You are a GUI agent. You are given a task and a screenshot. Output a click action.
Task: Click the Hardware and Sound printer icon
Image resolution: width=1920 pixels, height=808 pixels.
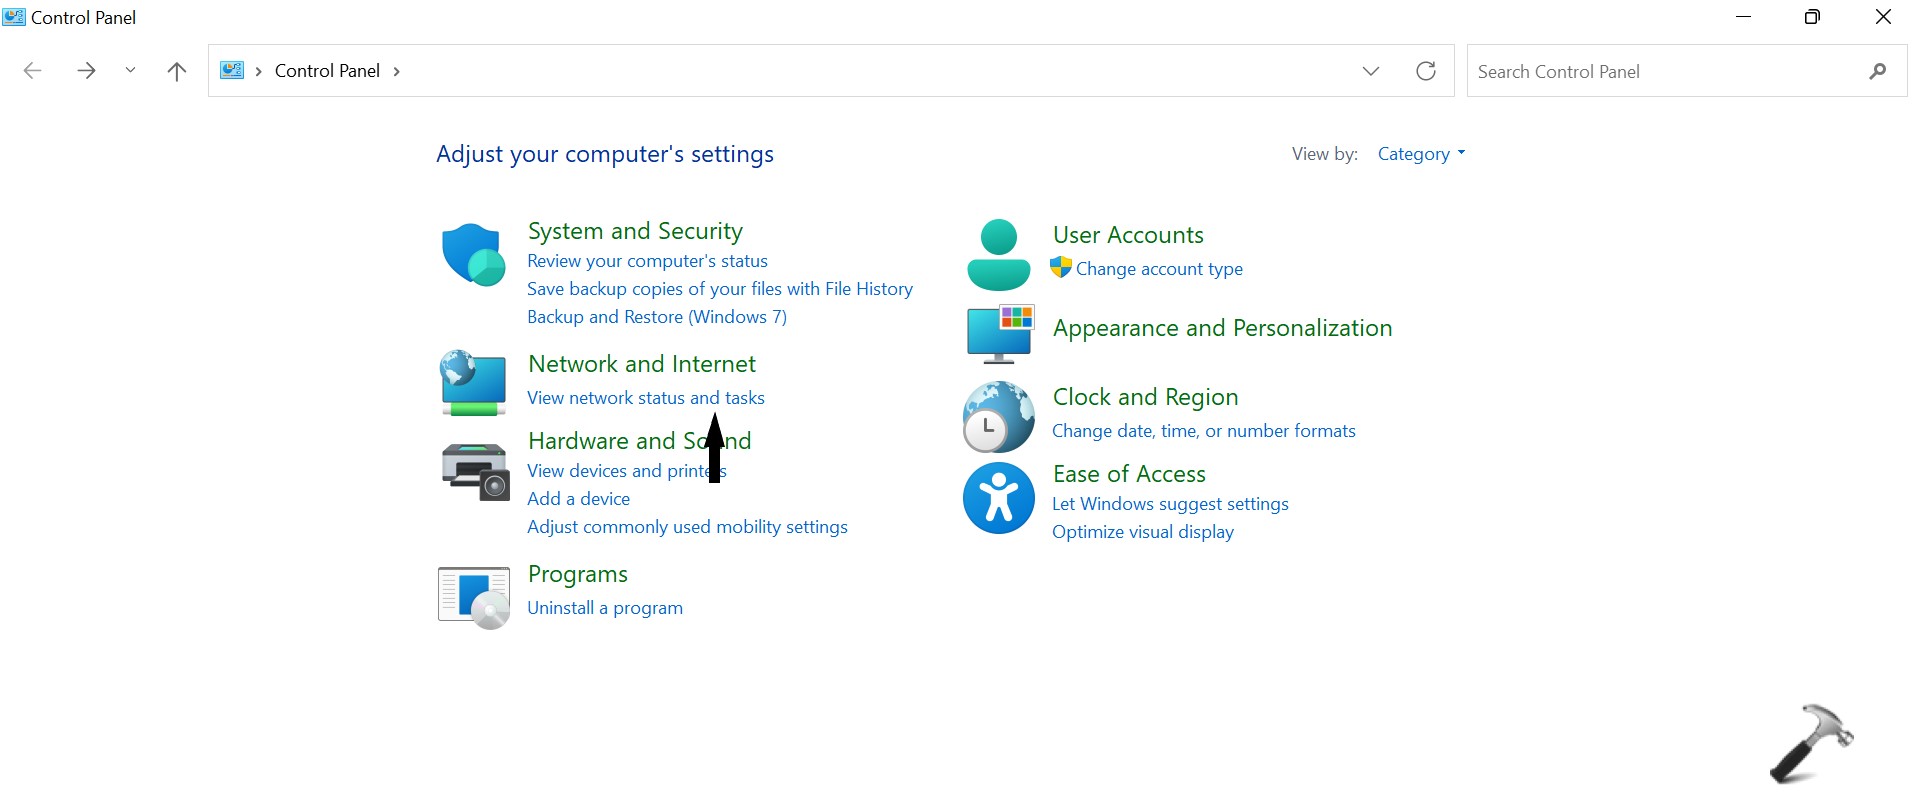(x=475, y=471)
